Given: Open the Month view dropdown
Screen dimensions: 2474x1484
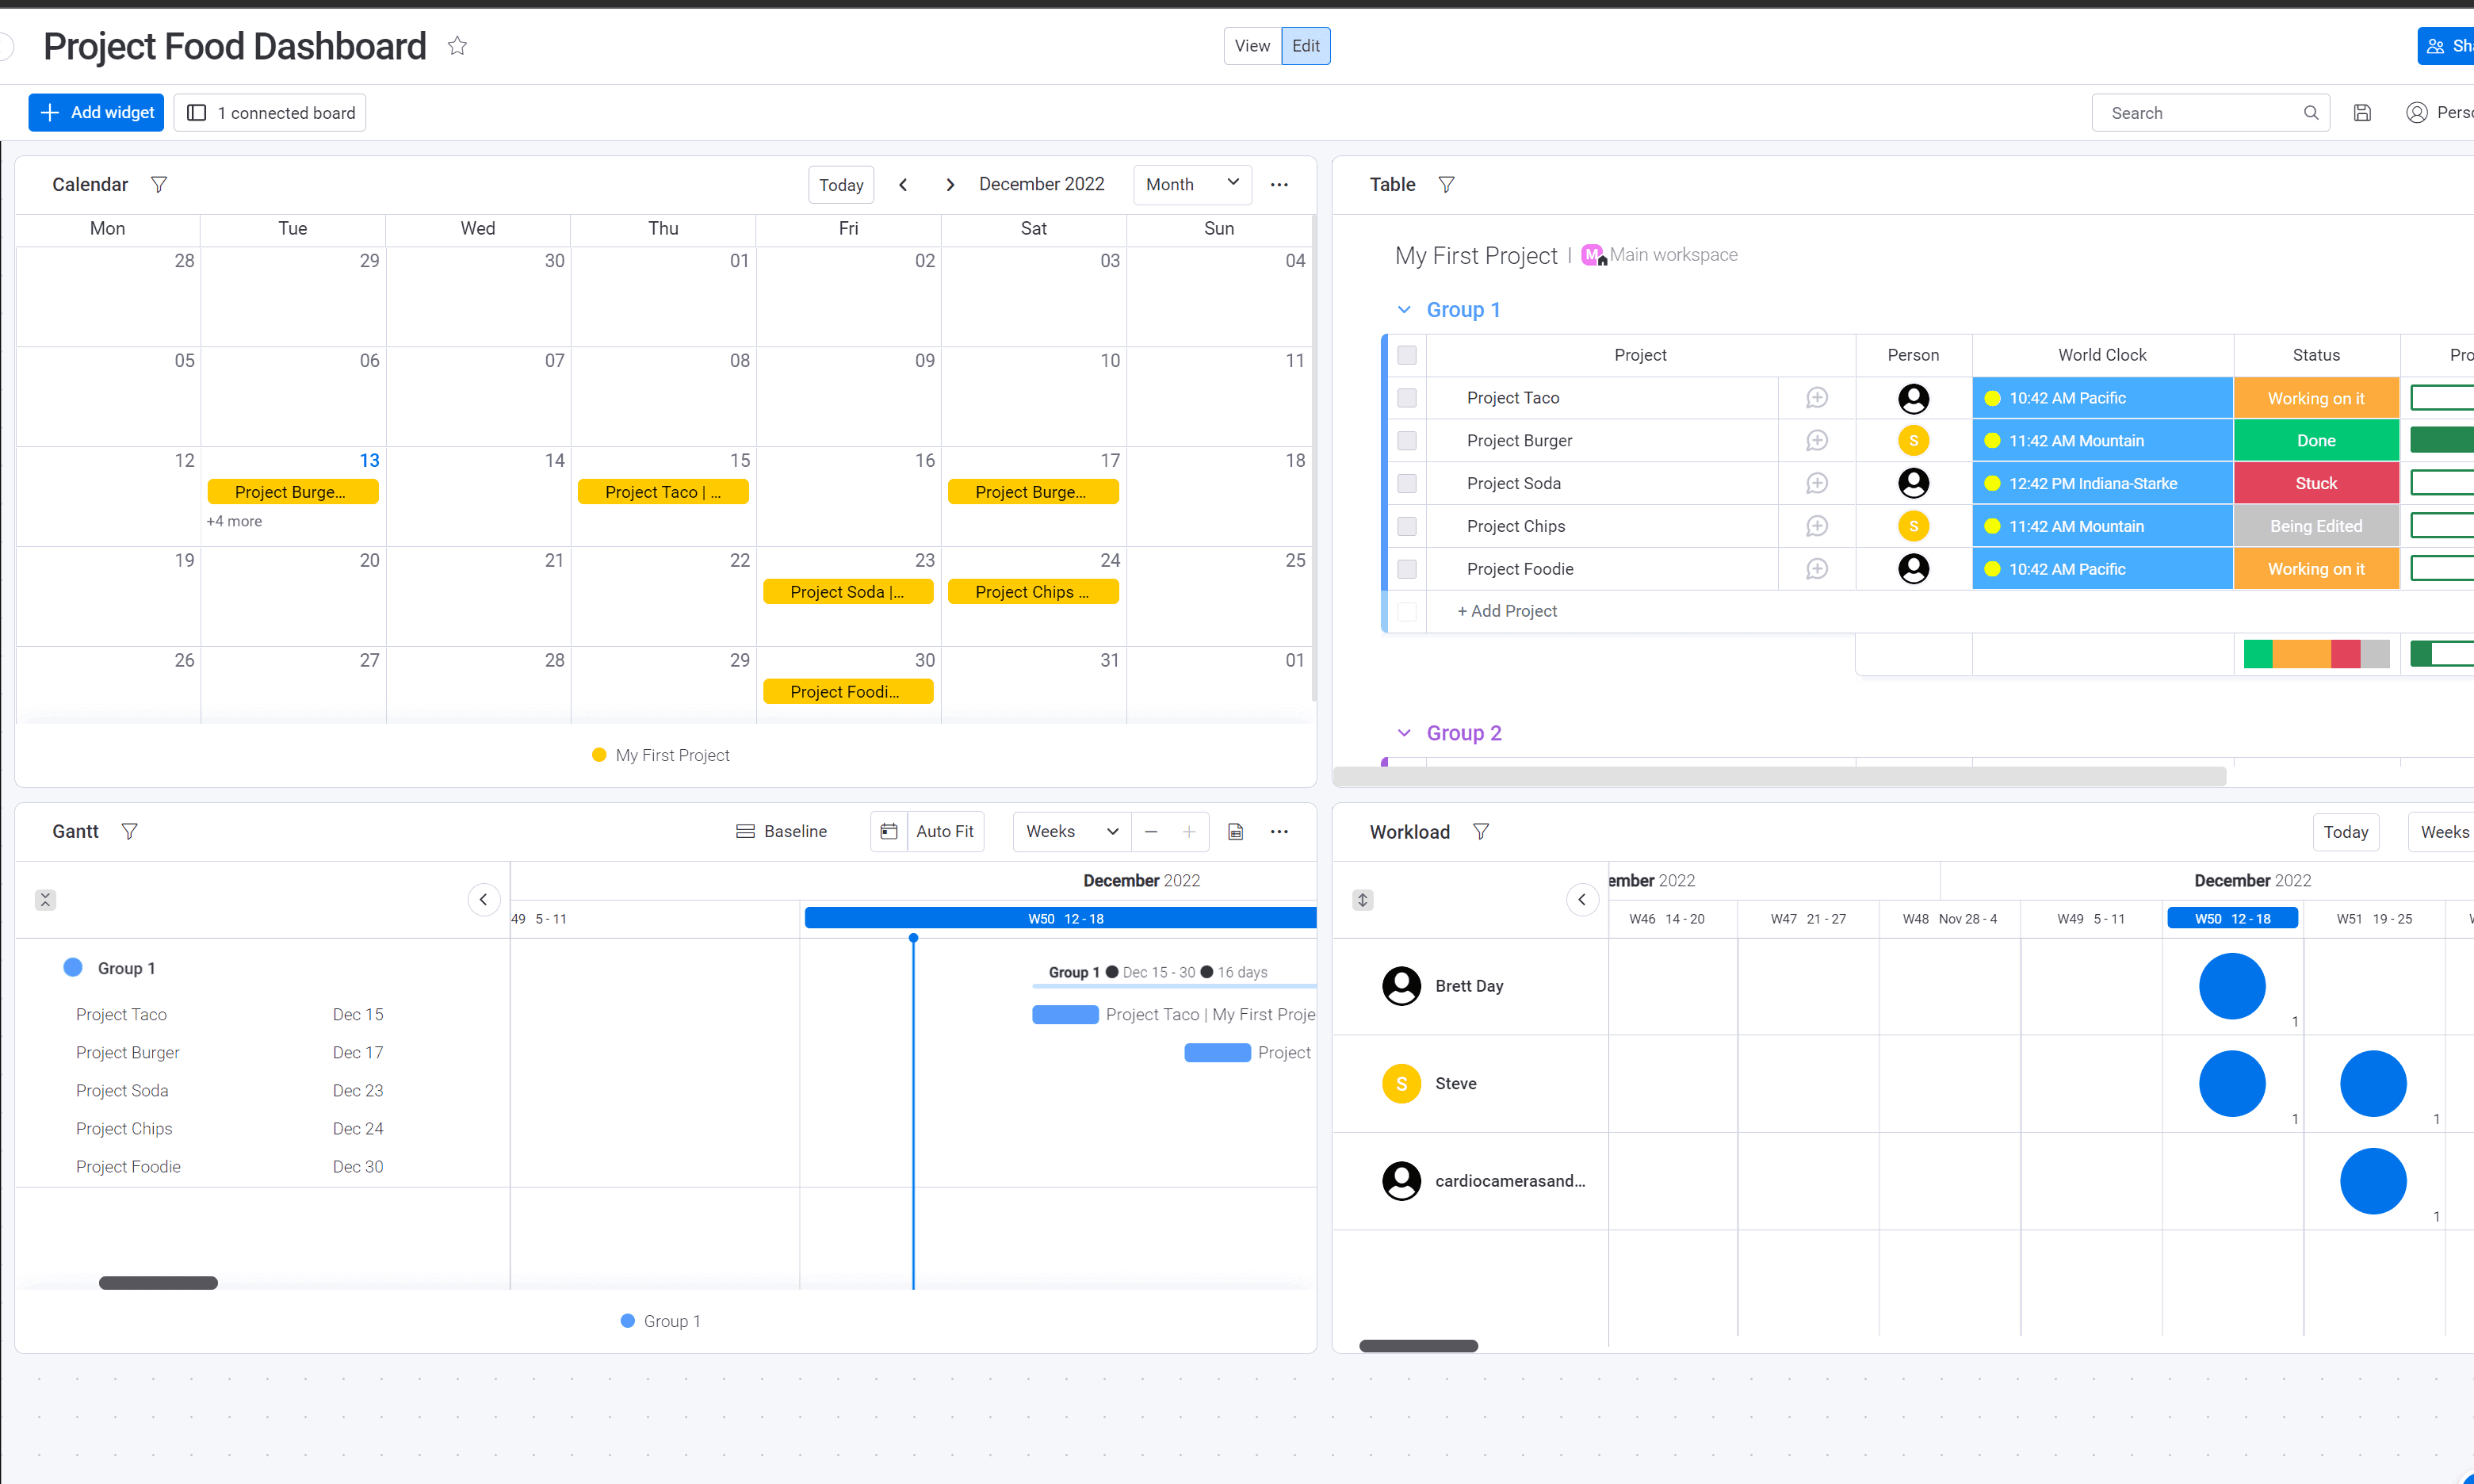Looking at the screenshot, I should coord(1192,184).
